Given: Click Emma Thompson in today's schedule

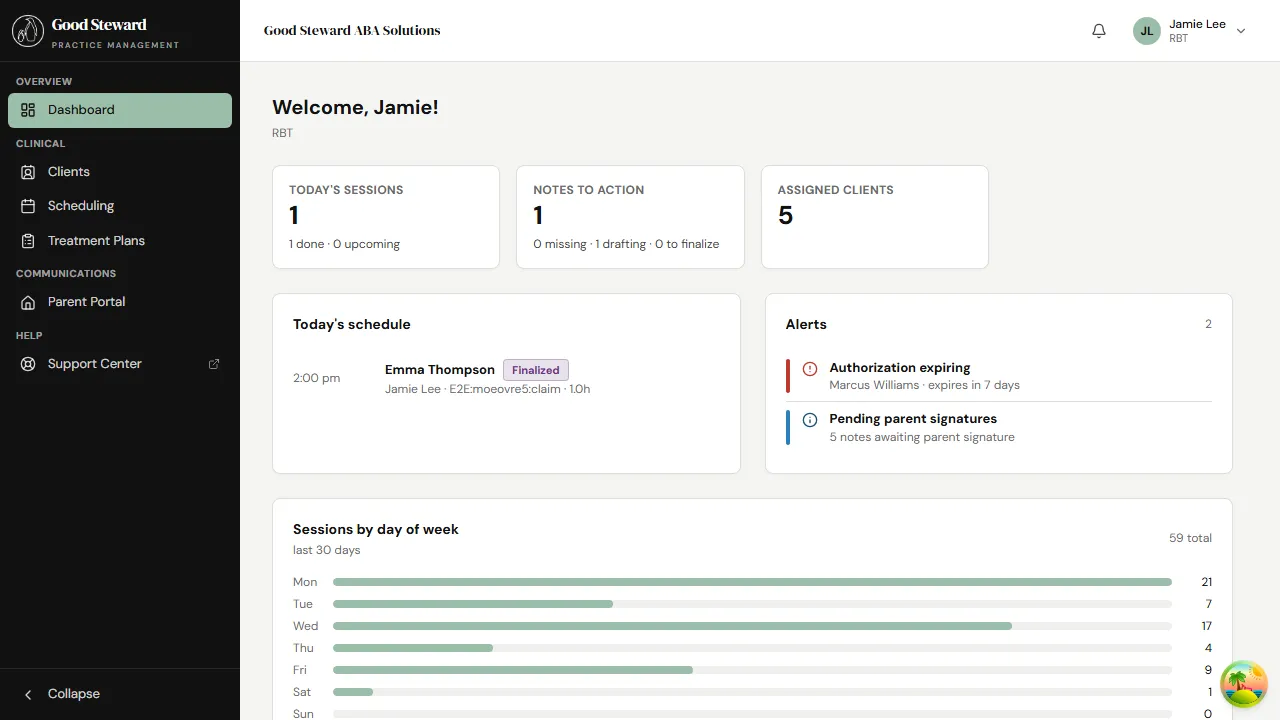Looking at the screenshot, I should click(x=439, y=369).
